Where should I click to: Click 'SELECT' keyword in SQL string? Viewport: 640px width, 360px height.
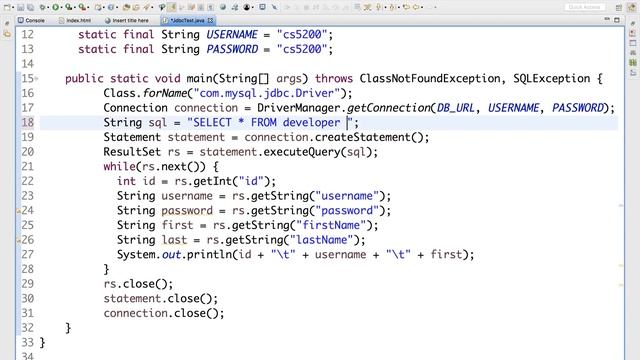(212, 122)
